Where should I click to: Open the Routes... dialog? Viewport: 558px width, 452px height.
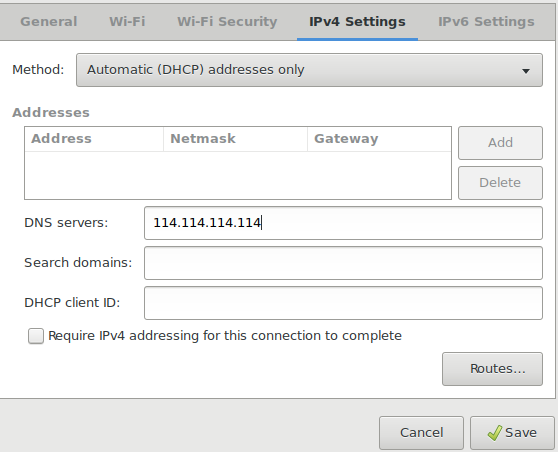click(493, 369)
